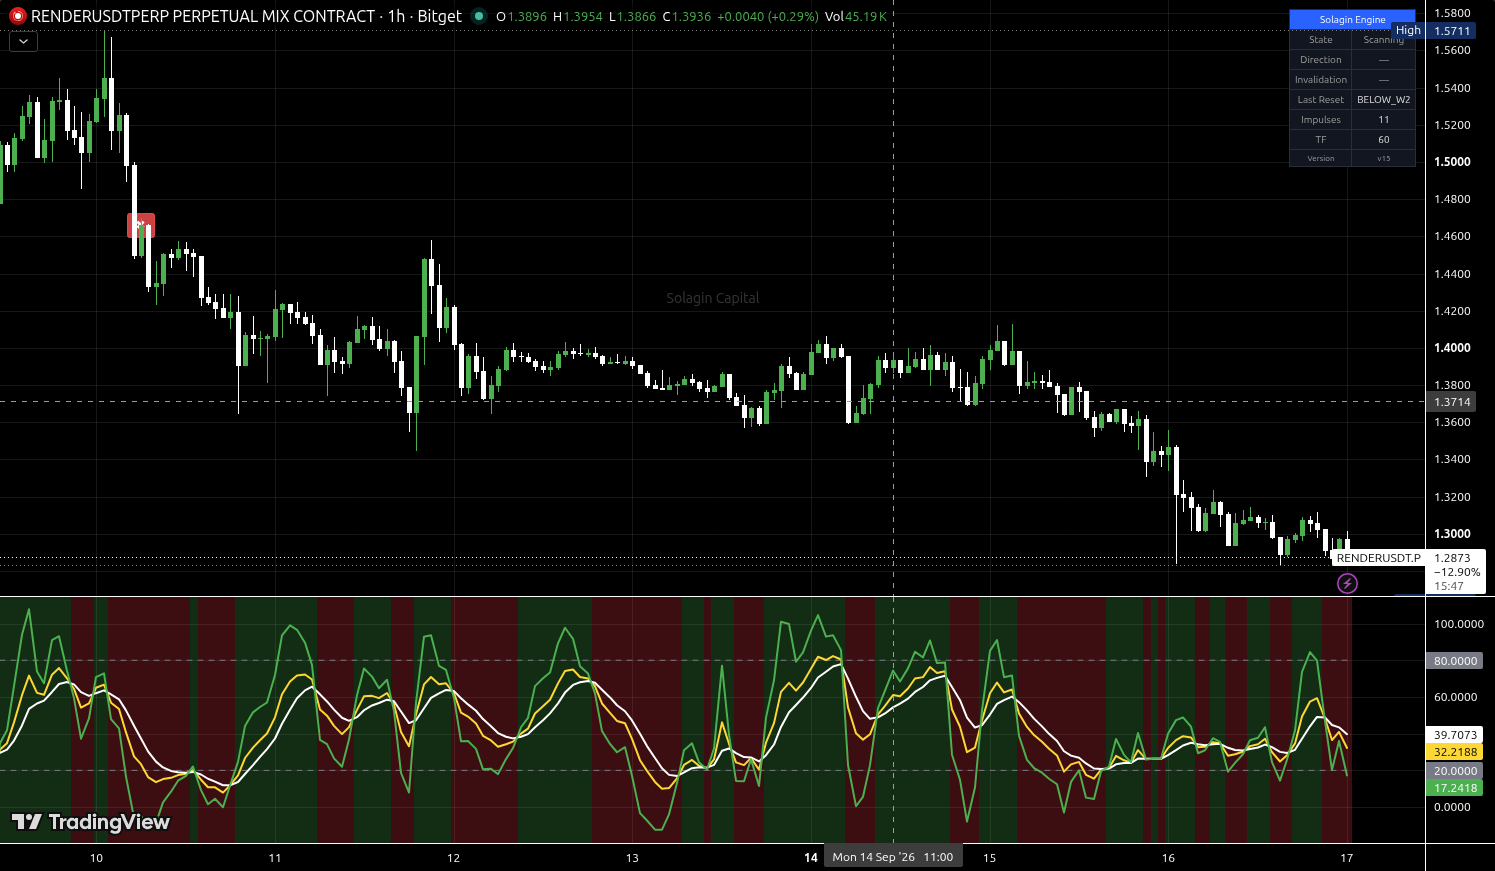This screenshot has width=1495, height=871.
Task: Click date 16 on the time axis
Action: click(1168, 858)
